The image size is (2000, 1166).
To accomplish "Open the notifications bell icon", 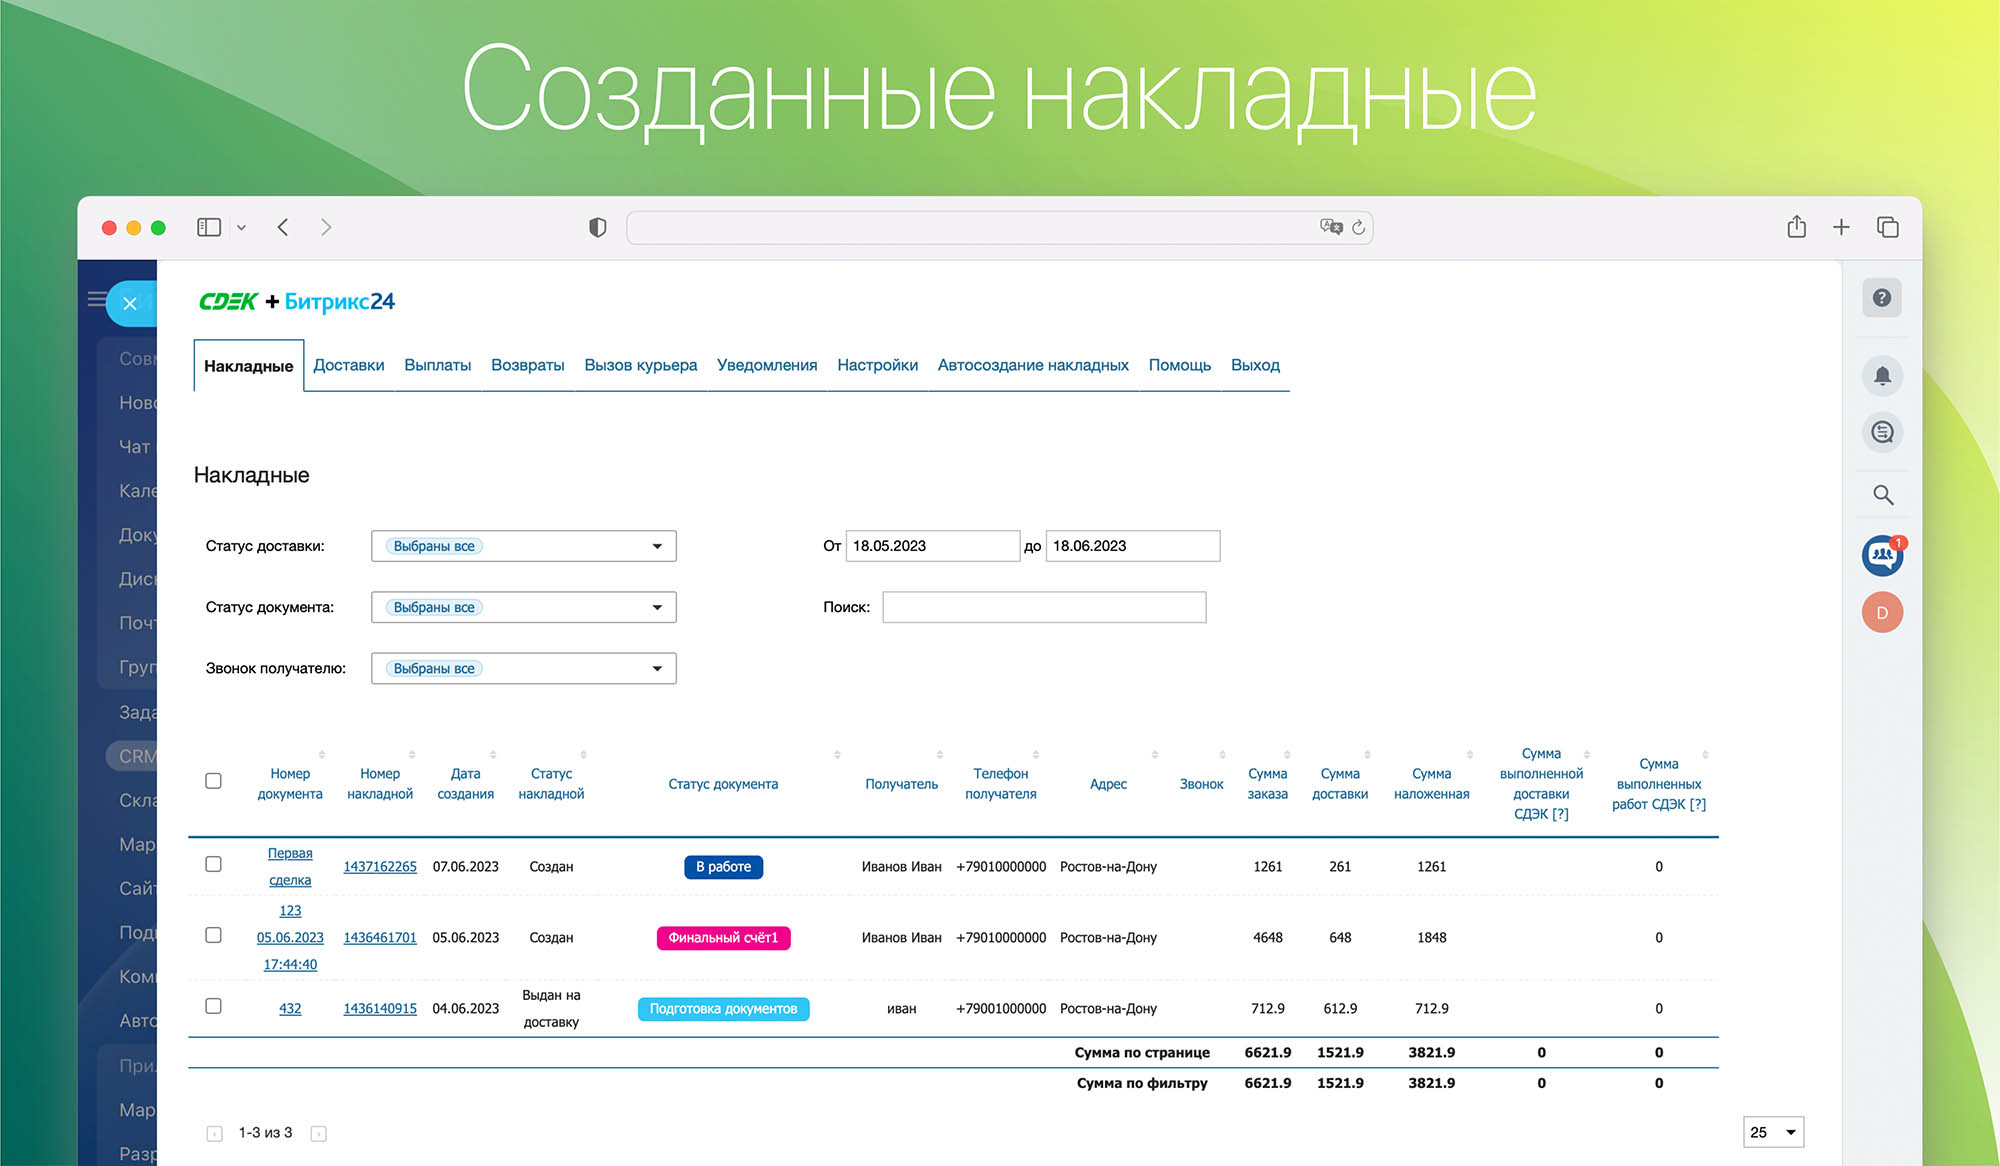I will 1881,376.
